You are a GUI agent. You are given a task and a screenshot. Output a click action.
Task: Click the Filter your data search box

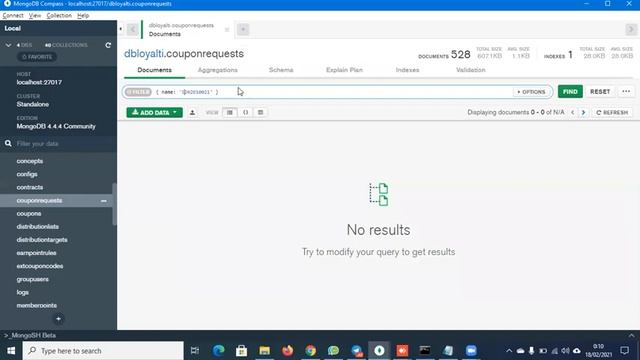click(58, 144)
